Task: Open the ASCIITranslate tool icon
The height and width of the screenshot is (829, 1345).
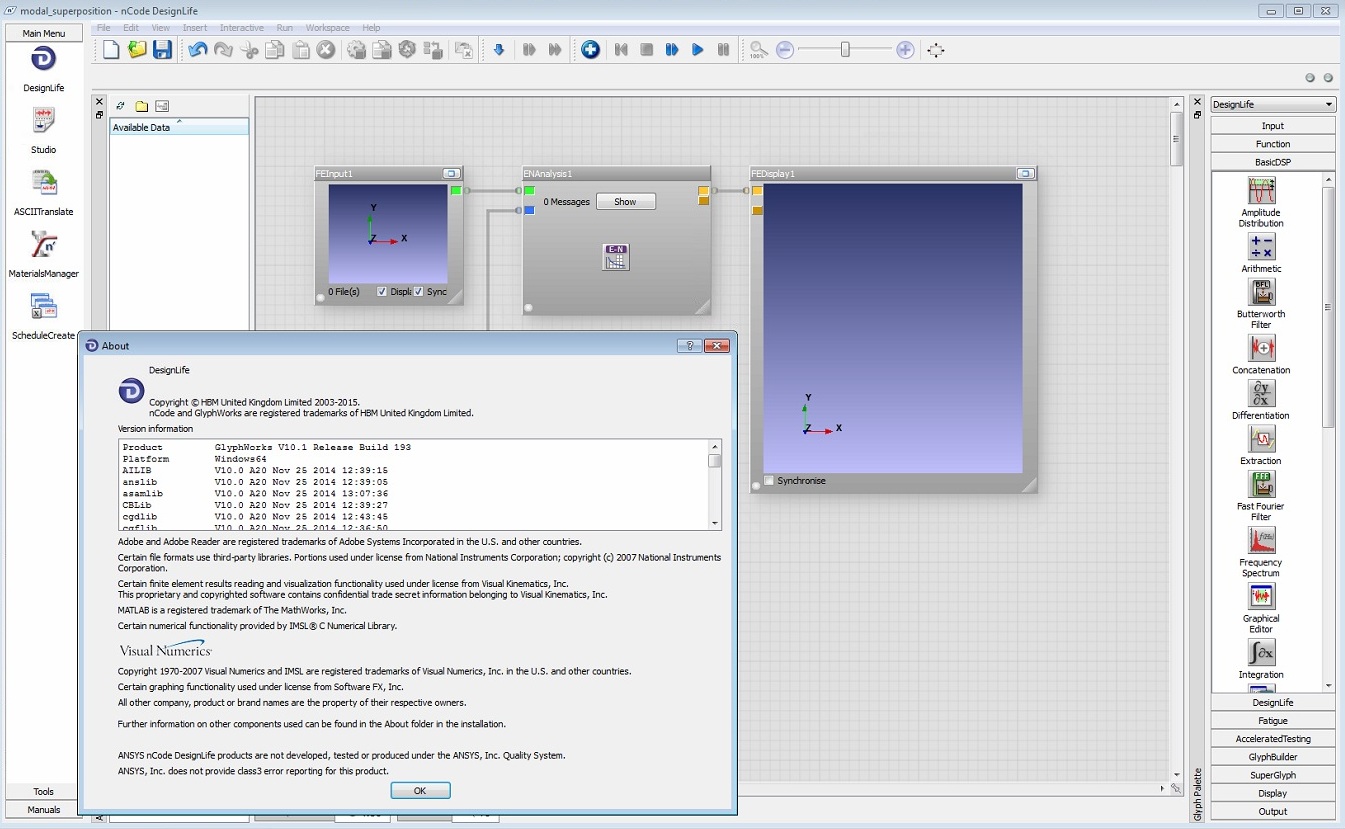Action: coord(43,183)
